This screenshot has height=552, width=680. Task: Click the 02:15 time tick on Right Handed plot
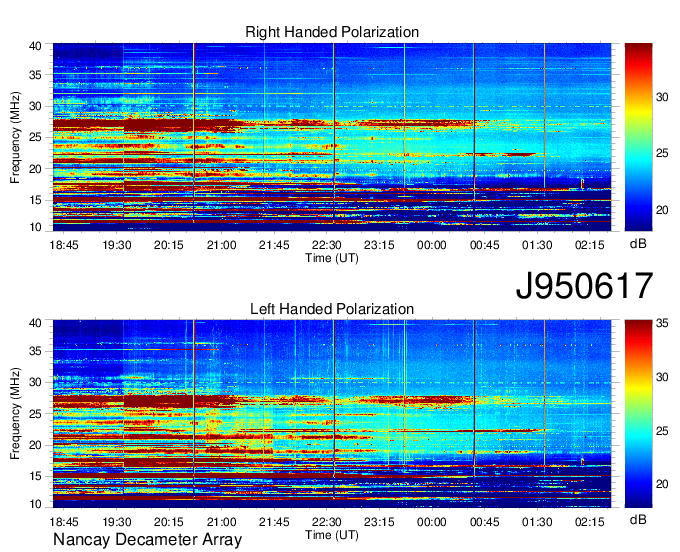pyautogui.click(x=590, y=245)
